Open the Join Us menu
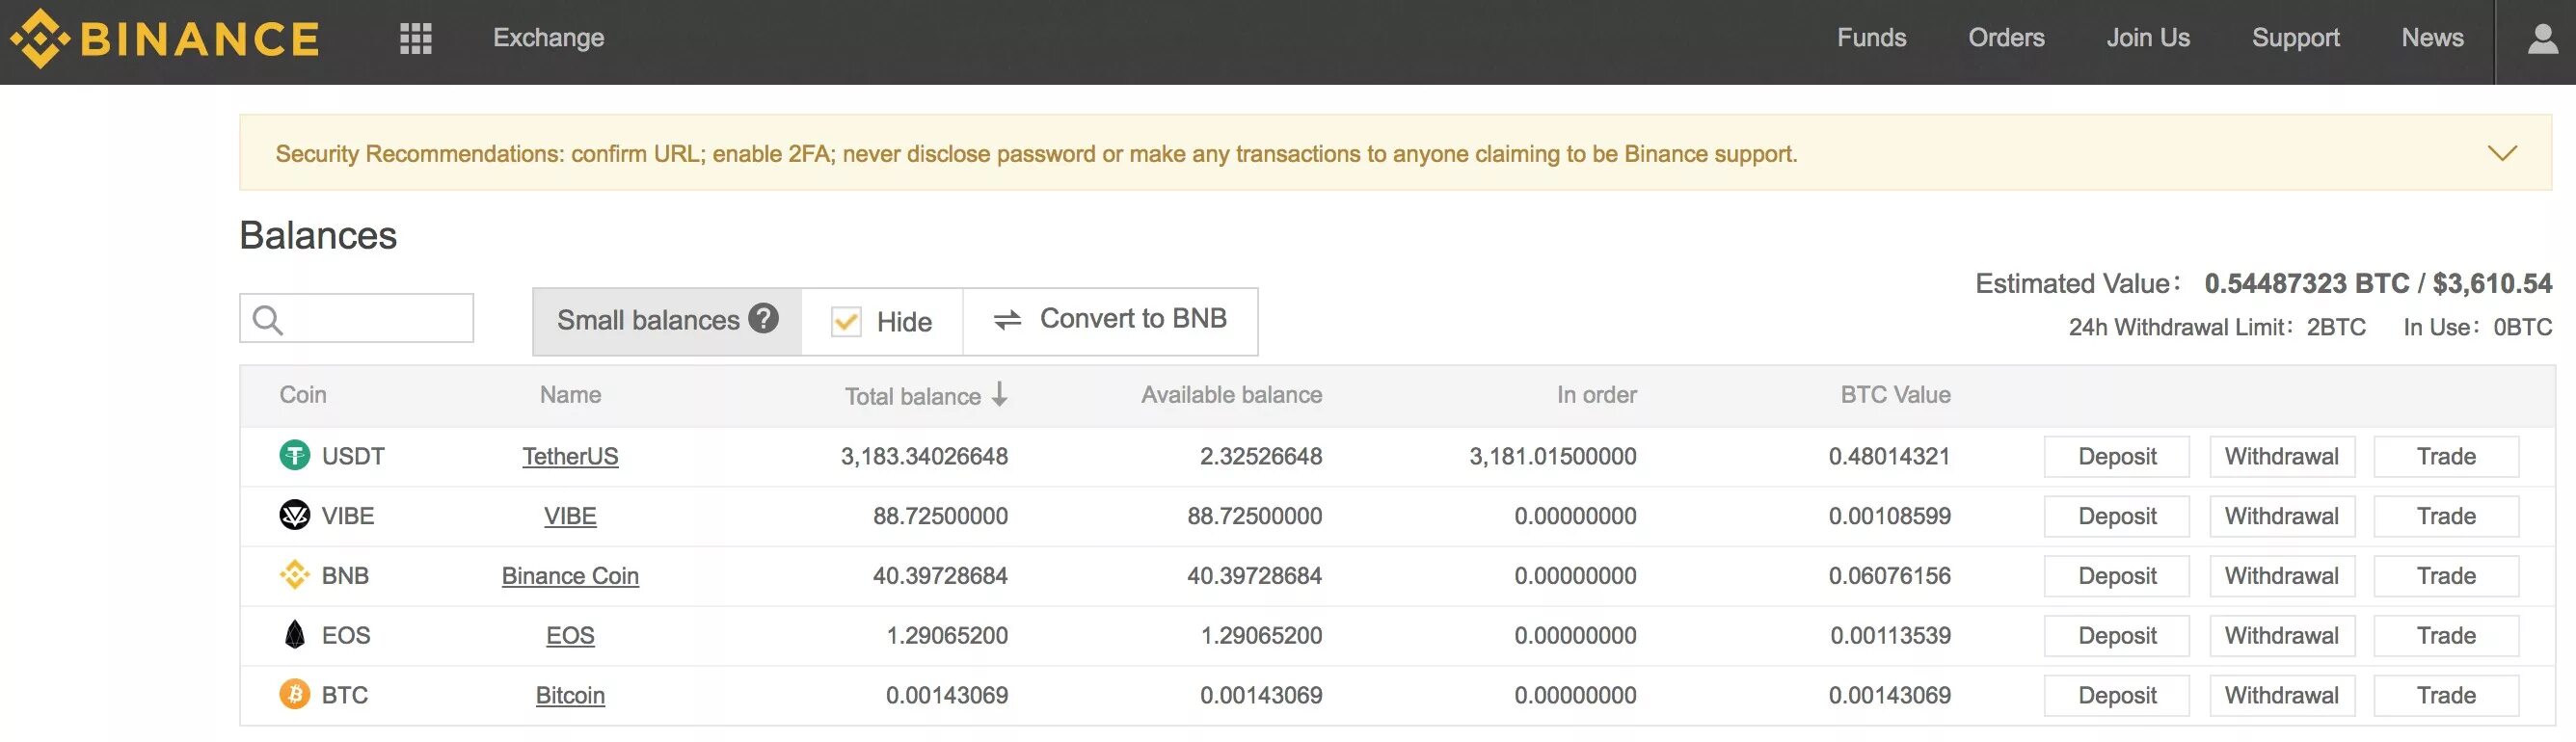This screenshot has height=742, width=2576. (x=2148, y=38)
